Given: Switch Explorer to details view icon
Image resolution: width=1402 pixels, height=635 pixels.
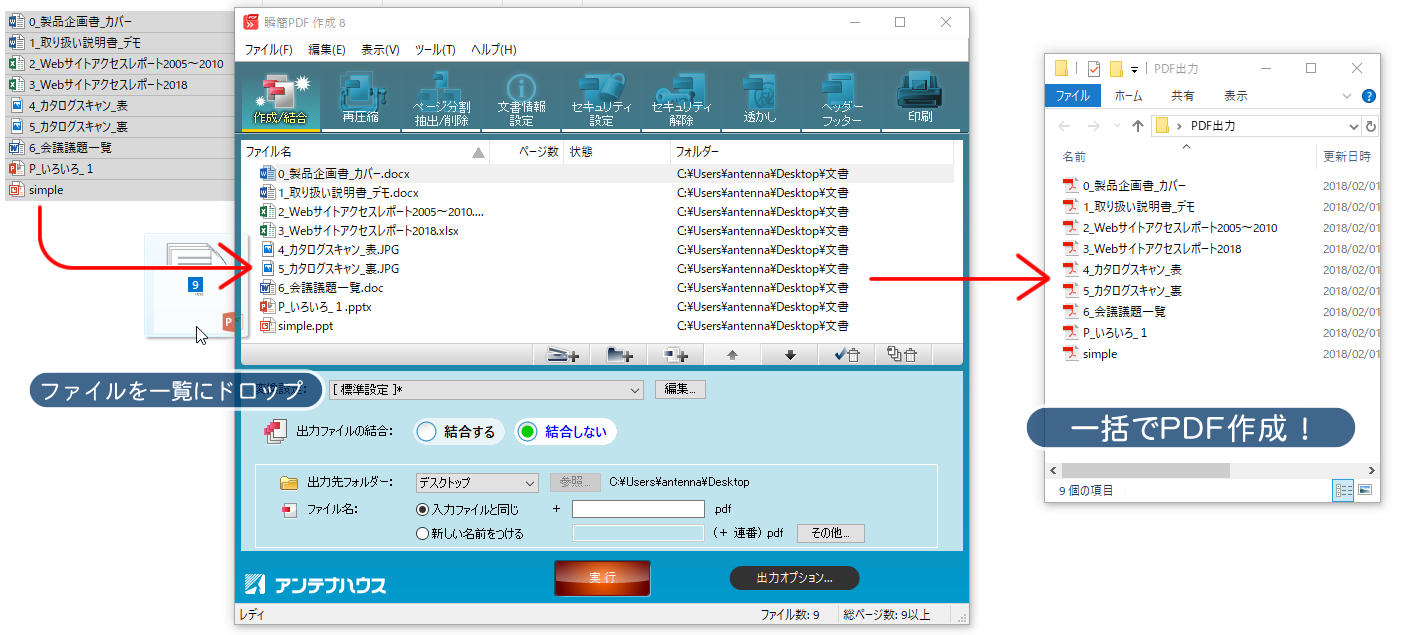Looking at the screenshot, I should click(x=1343, y=490).
